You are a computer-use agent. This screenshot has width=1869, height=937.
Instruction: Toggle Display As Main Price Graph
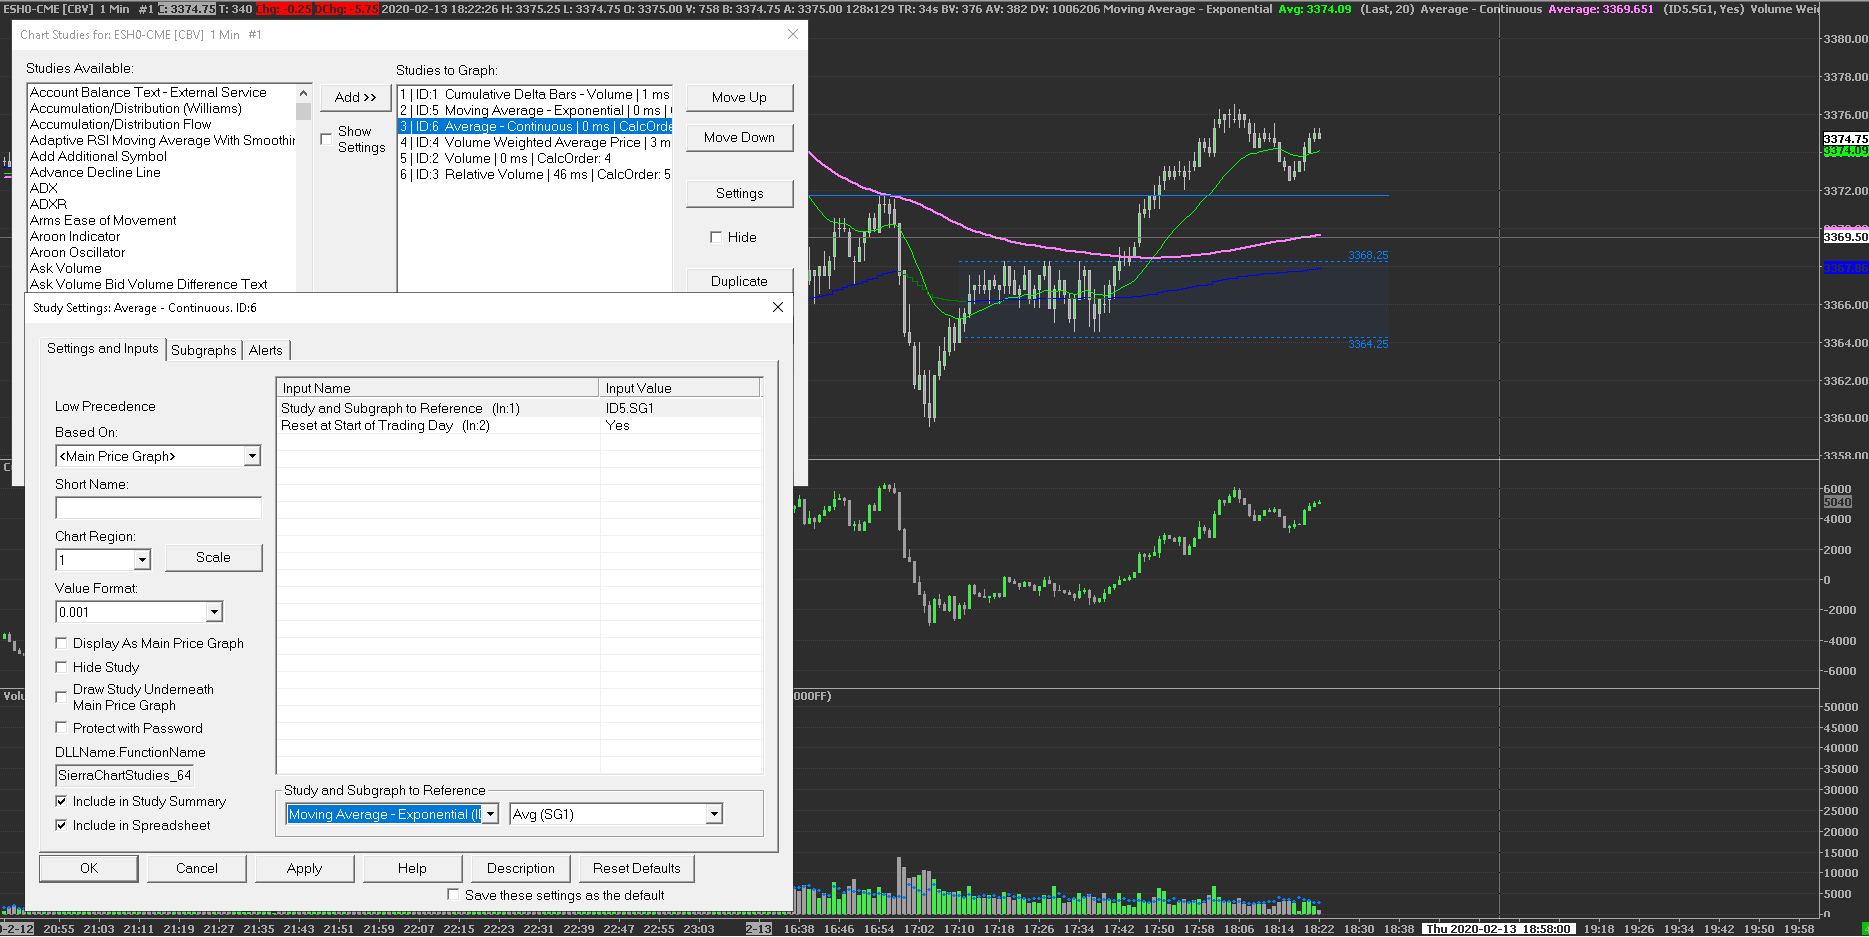[x=62, y=643]
